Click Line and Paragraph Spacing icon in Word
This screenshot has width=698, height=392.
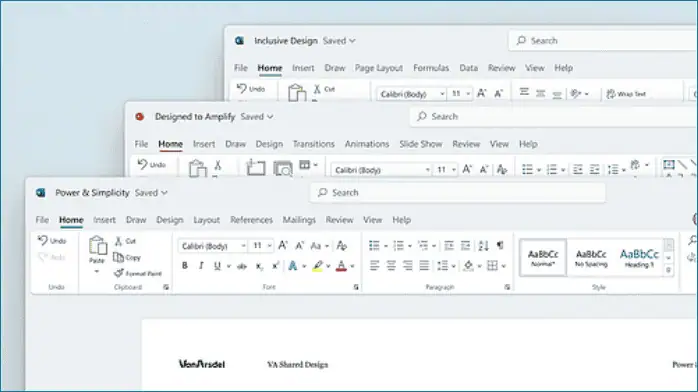point(442,266)
